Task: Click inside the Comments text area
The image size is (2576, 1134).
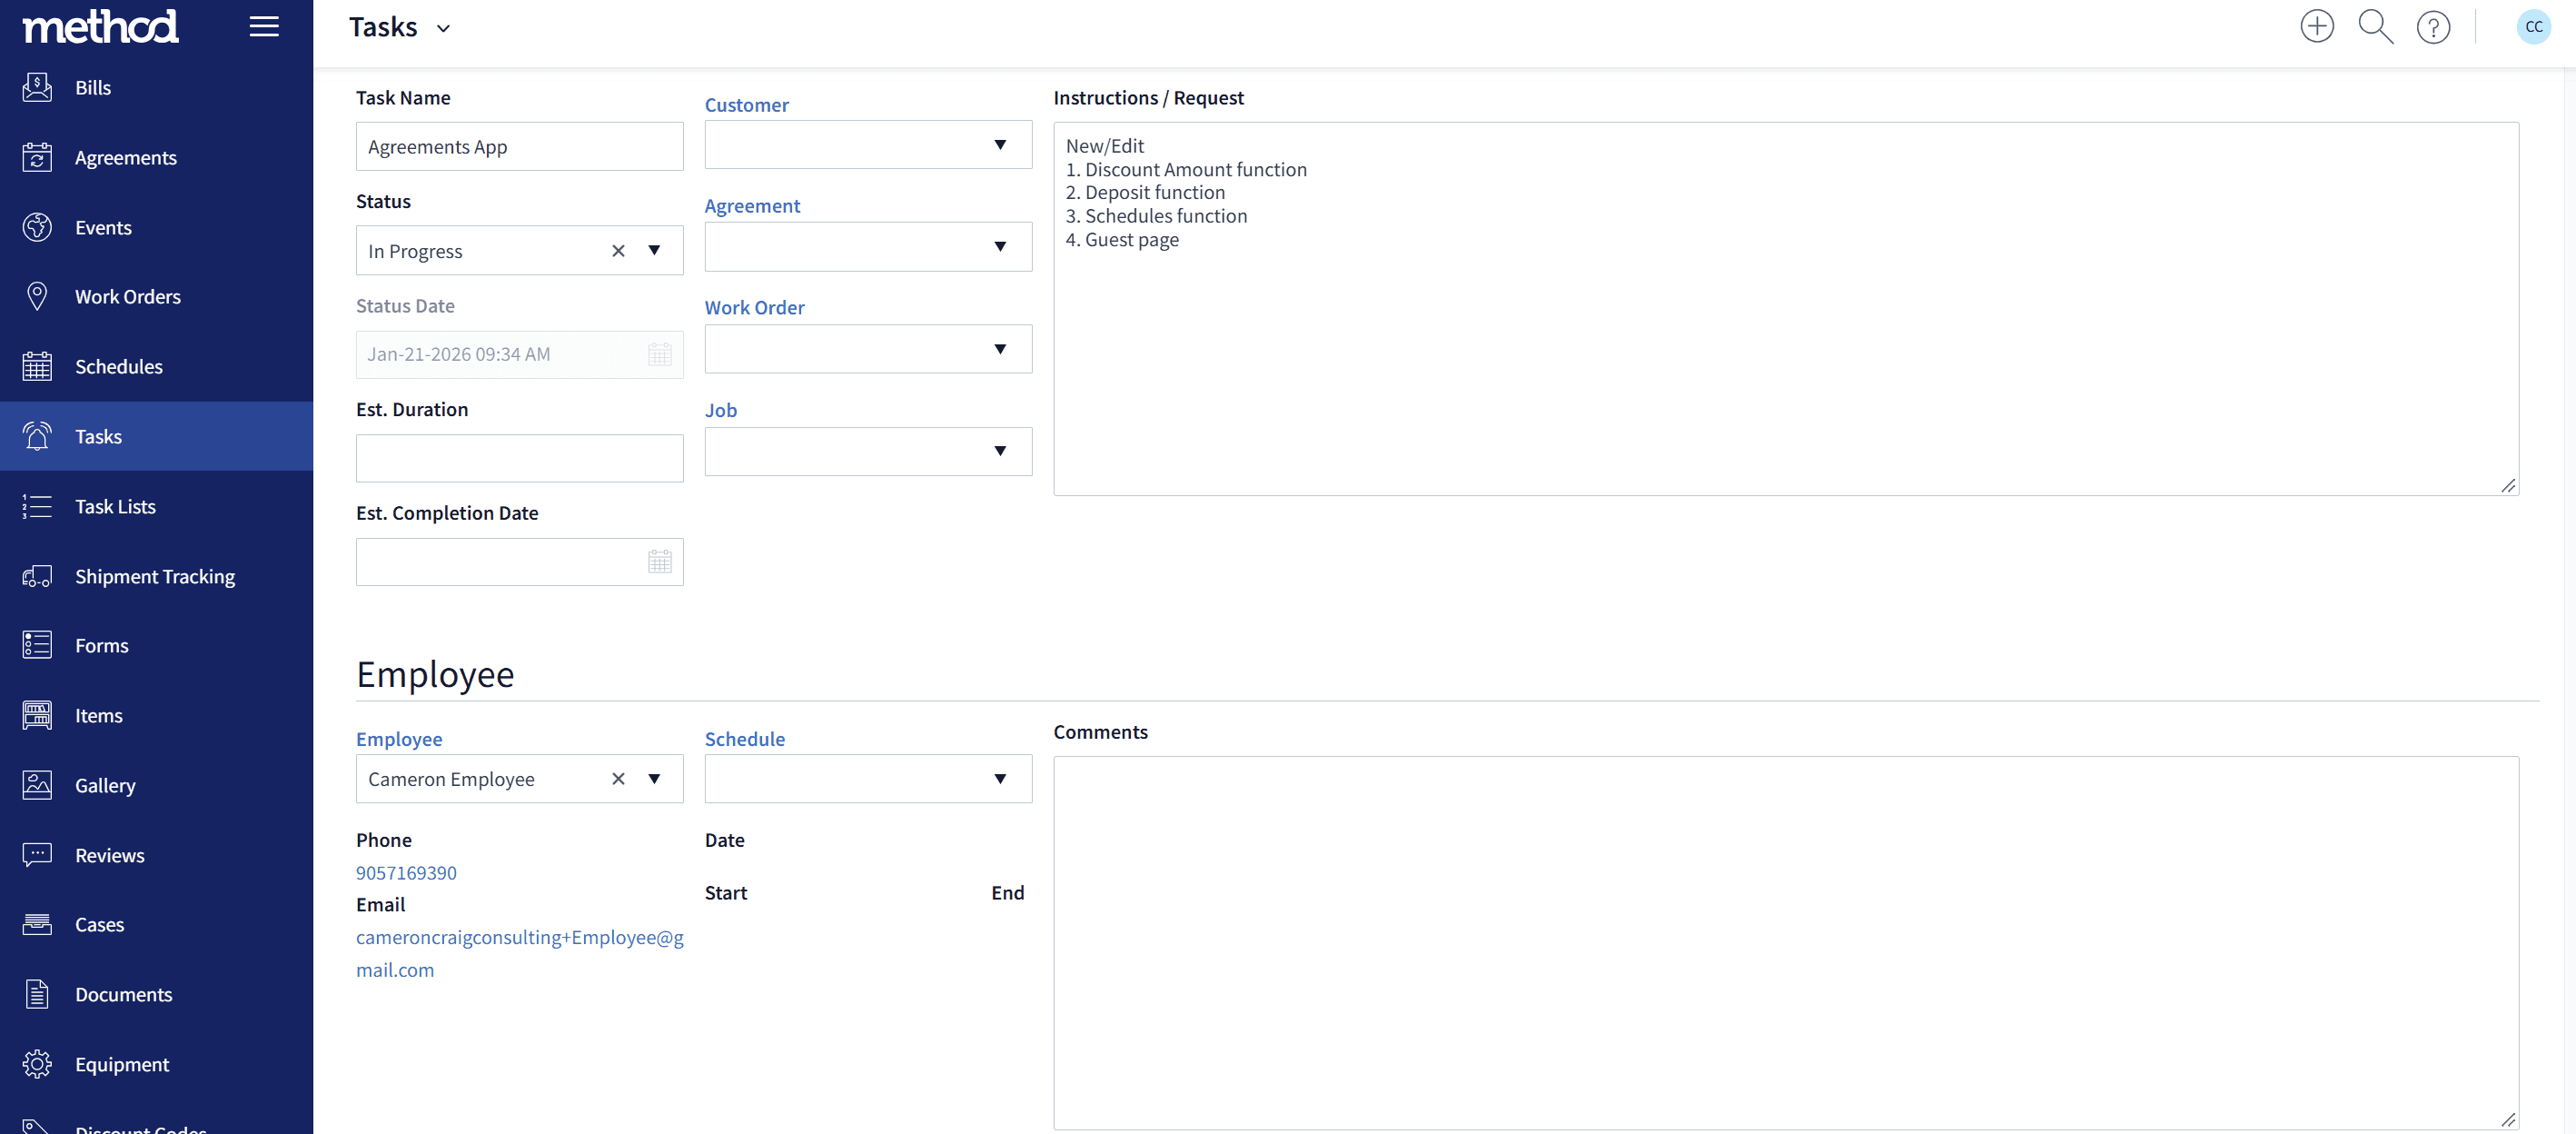Action: pos(1785,942)
